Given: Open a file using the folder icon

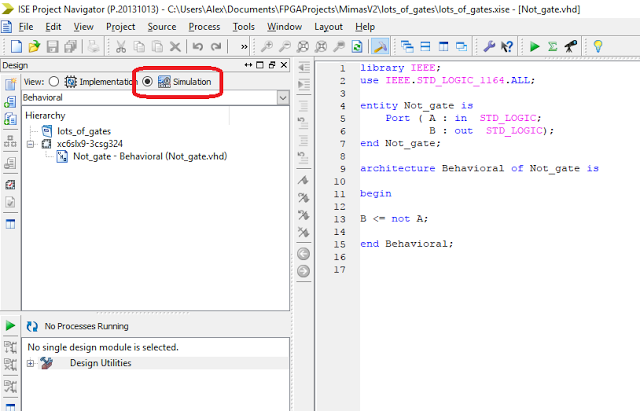Looking at the screenshot, I should [34, 47].
